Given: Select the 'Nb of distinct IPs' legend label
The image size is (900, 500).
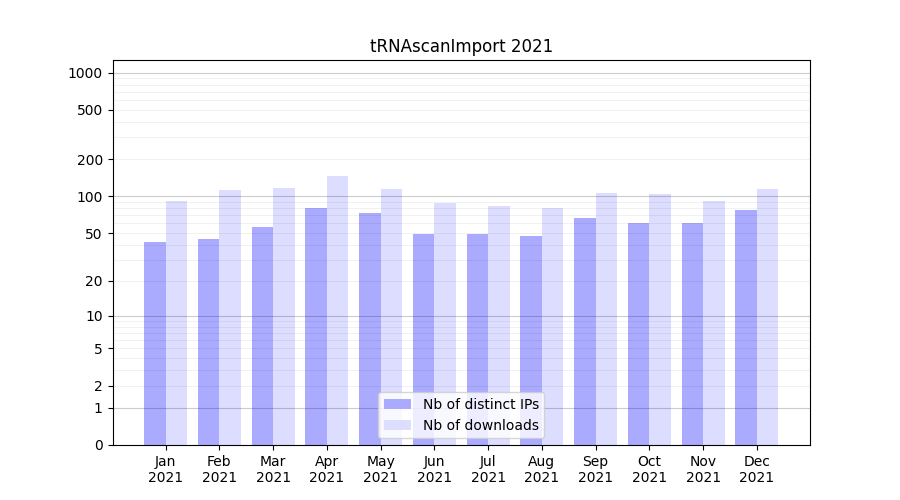Looking at the screenshot, I should pyautogui.click(x=480, y=404).
